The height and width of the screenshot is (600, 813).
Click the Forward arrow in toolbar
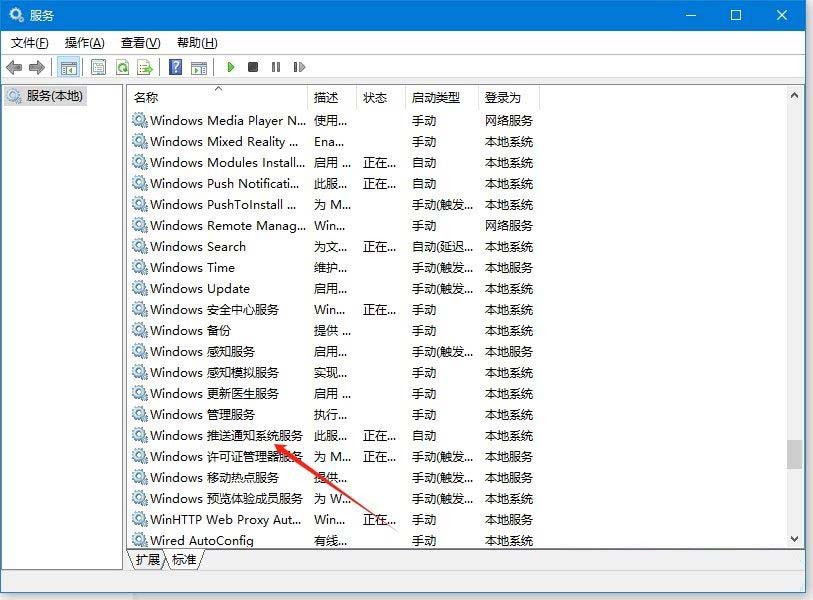37,67
